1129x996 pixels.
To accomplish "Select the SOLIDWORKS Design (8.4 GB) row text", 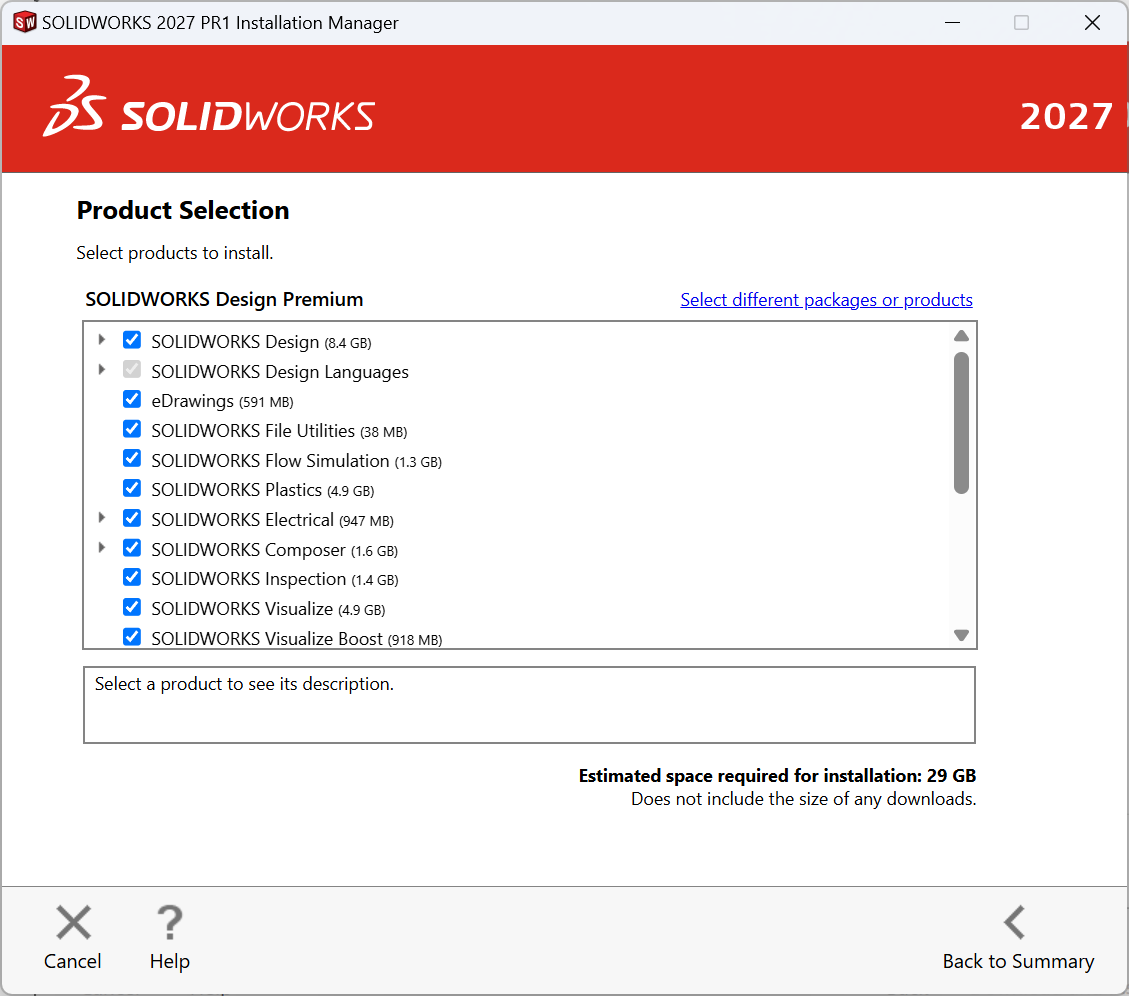I will [261, 342].
